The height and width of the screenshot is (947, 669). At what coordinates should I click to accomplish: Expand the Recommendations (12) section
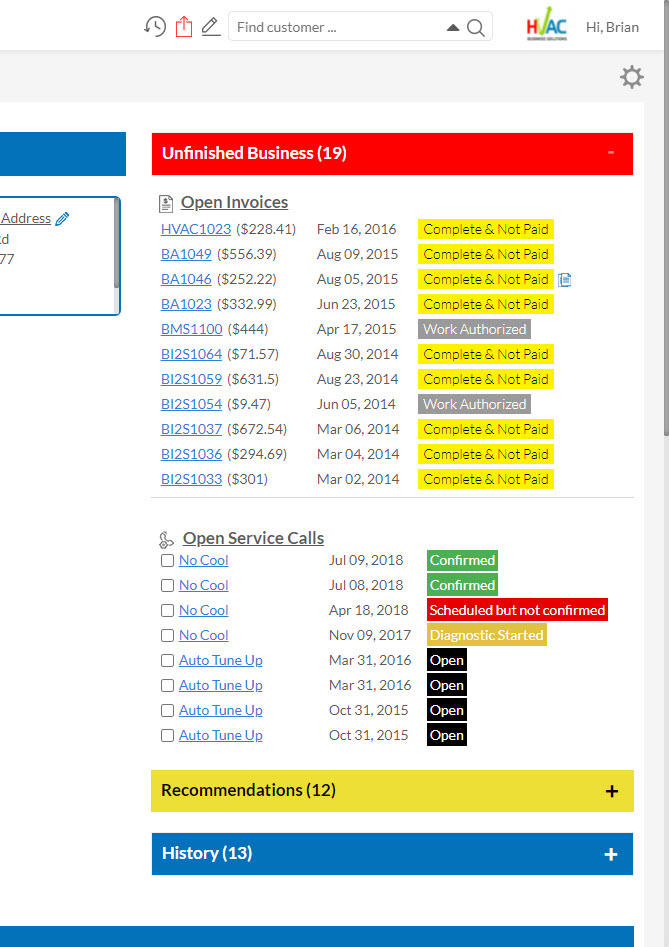(611, 791)
